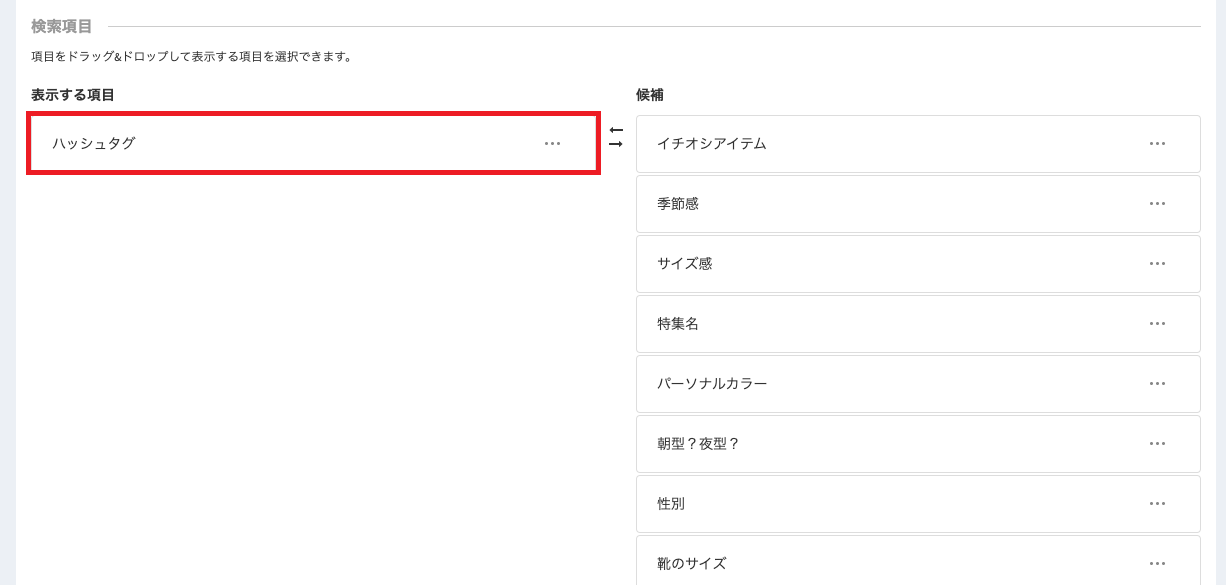Click the 季節感 more options icon
The height and width of the screenshot is (585, 1226).
(x=1157, y=203)
